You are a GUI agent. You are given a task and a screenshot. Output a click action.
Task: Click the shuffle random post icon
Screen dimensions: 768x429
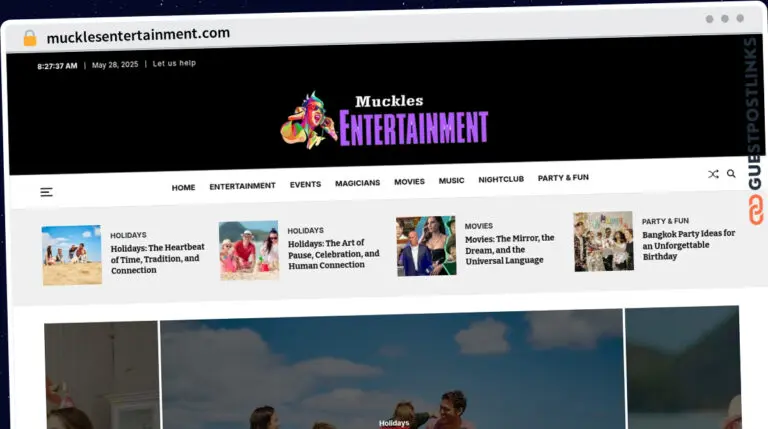713,174
